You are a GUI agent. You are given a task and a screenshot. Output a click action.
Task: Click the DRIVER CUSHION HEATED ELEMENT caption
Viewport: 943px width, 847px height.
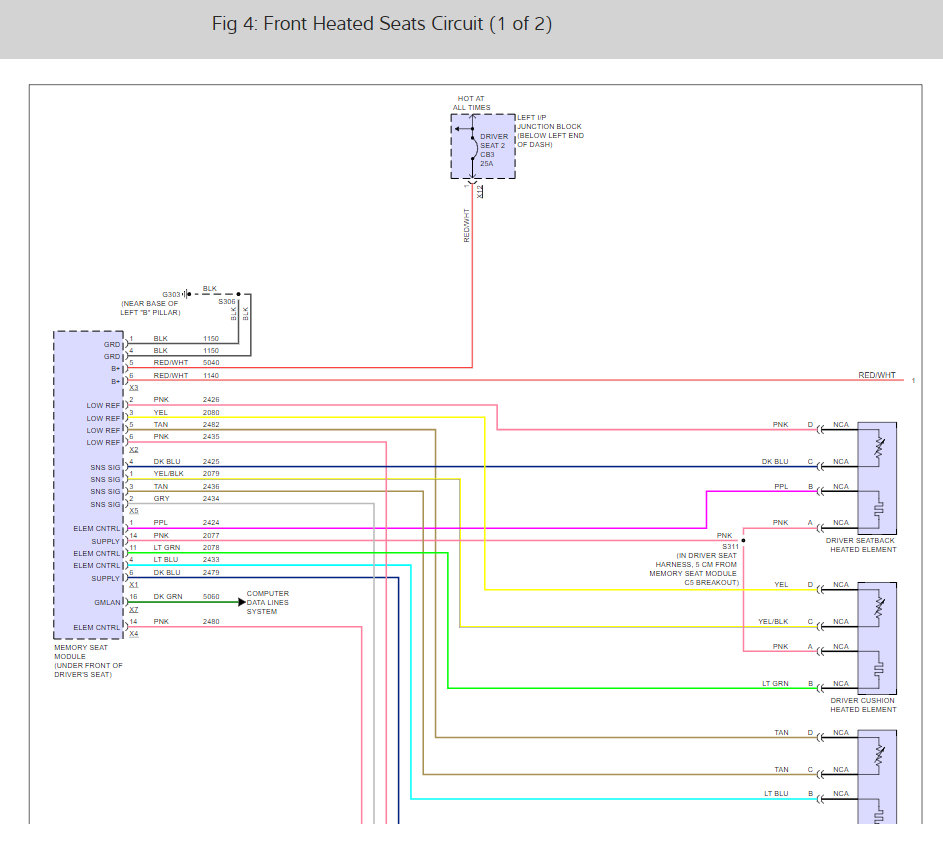click(x=863, y=705)
